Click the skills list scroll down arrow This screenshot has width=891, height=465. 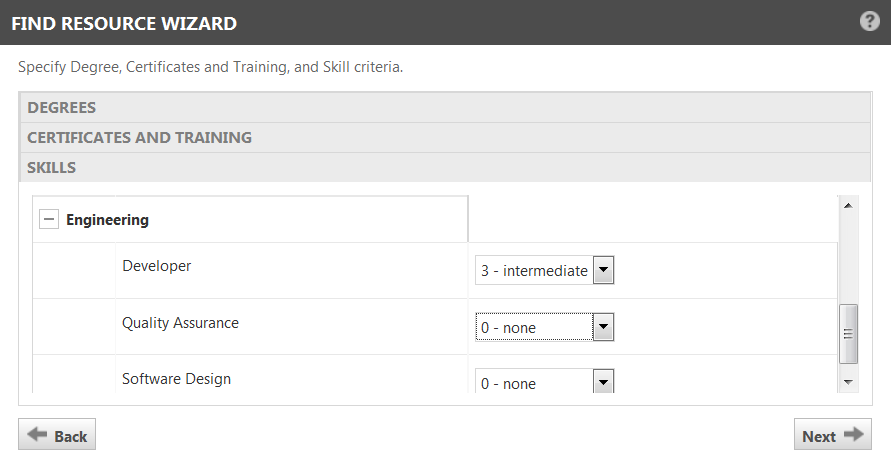coord(848,382)
